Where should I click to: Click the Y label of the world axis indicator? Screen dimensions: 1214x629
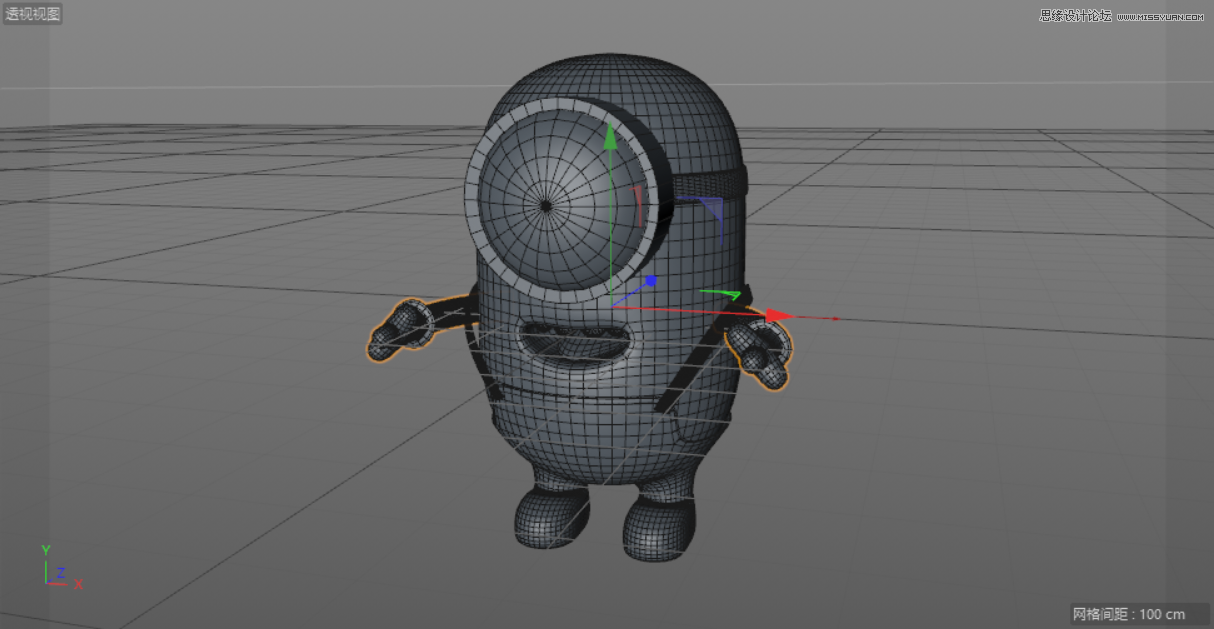tap(44, 549)
